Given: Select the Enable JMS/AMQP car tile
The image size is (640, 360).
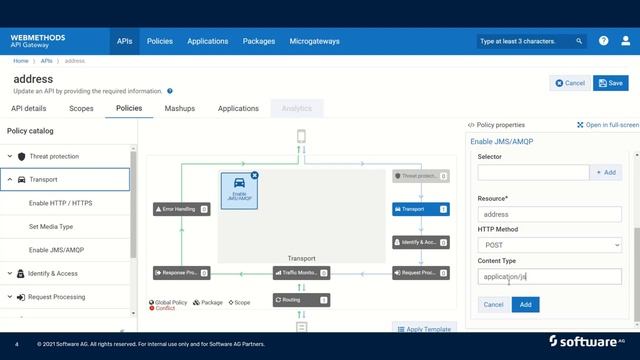Looking at the screenshot, I should [x=239, y=191].
